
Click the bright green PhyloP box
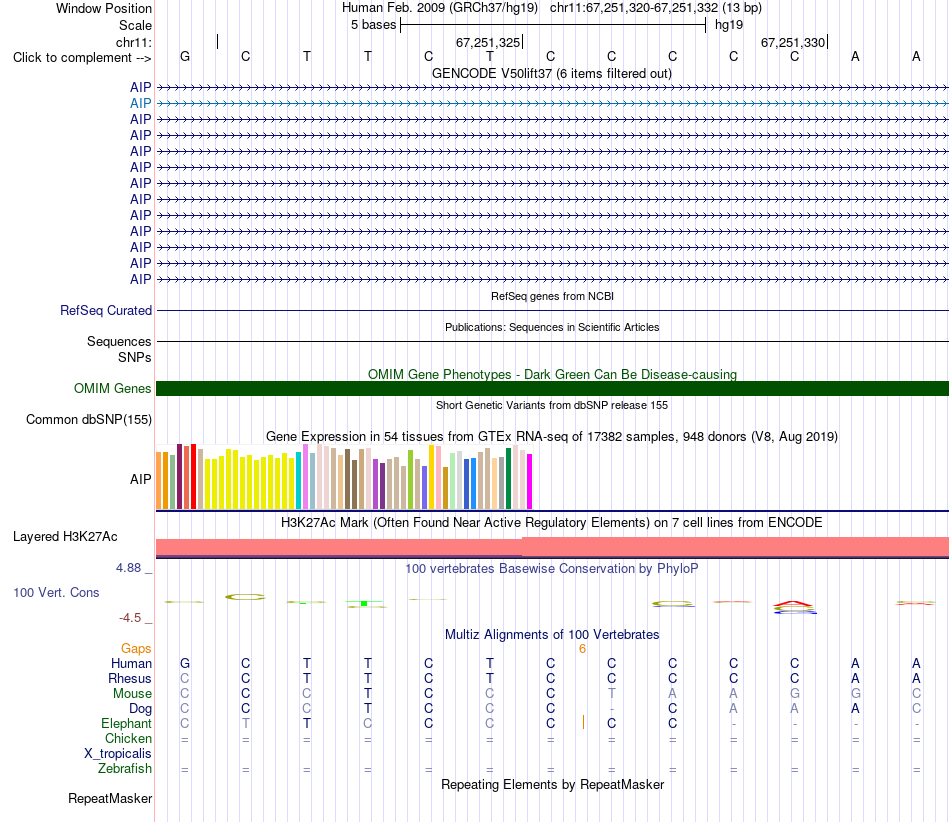(364, 603)
